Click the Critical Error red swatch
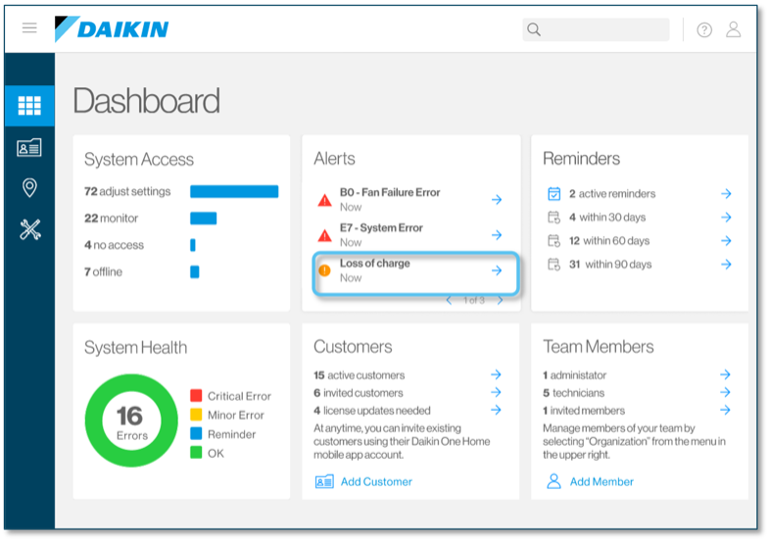Screen dimensions: 770x546 (196, 395)
